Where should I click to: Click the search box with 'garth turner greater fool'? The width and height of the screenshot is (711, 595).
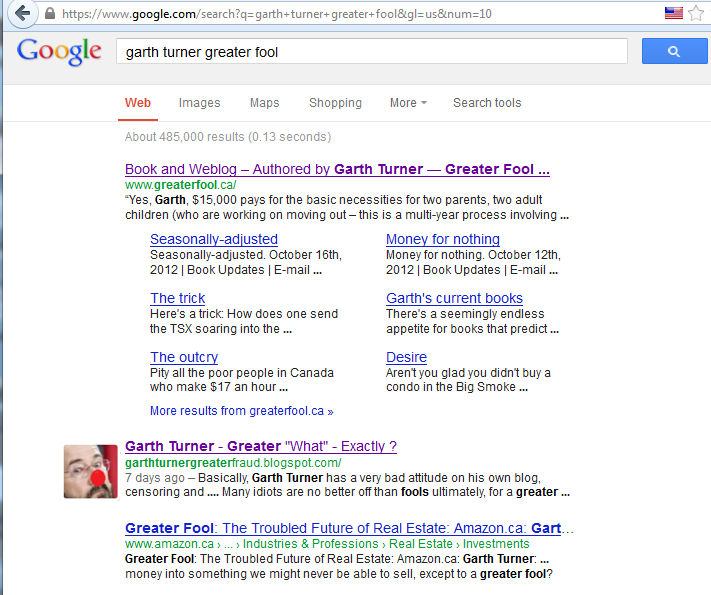[372, 51]
